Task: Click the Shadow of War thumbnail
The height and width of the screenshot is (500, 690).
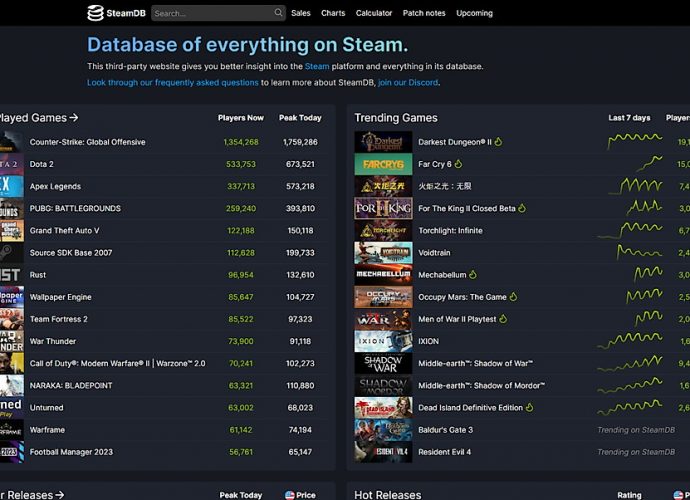Action: pos(383,364)
